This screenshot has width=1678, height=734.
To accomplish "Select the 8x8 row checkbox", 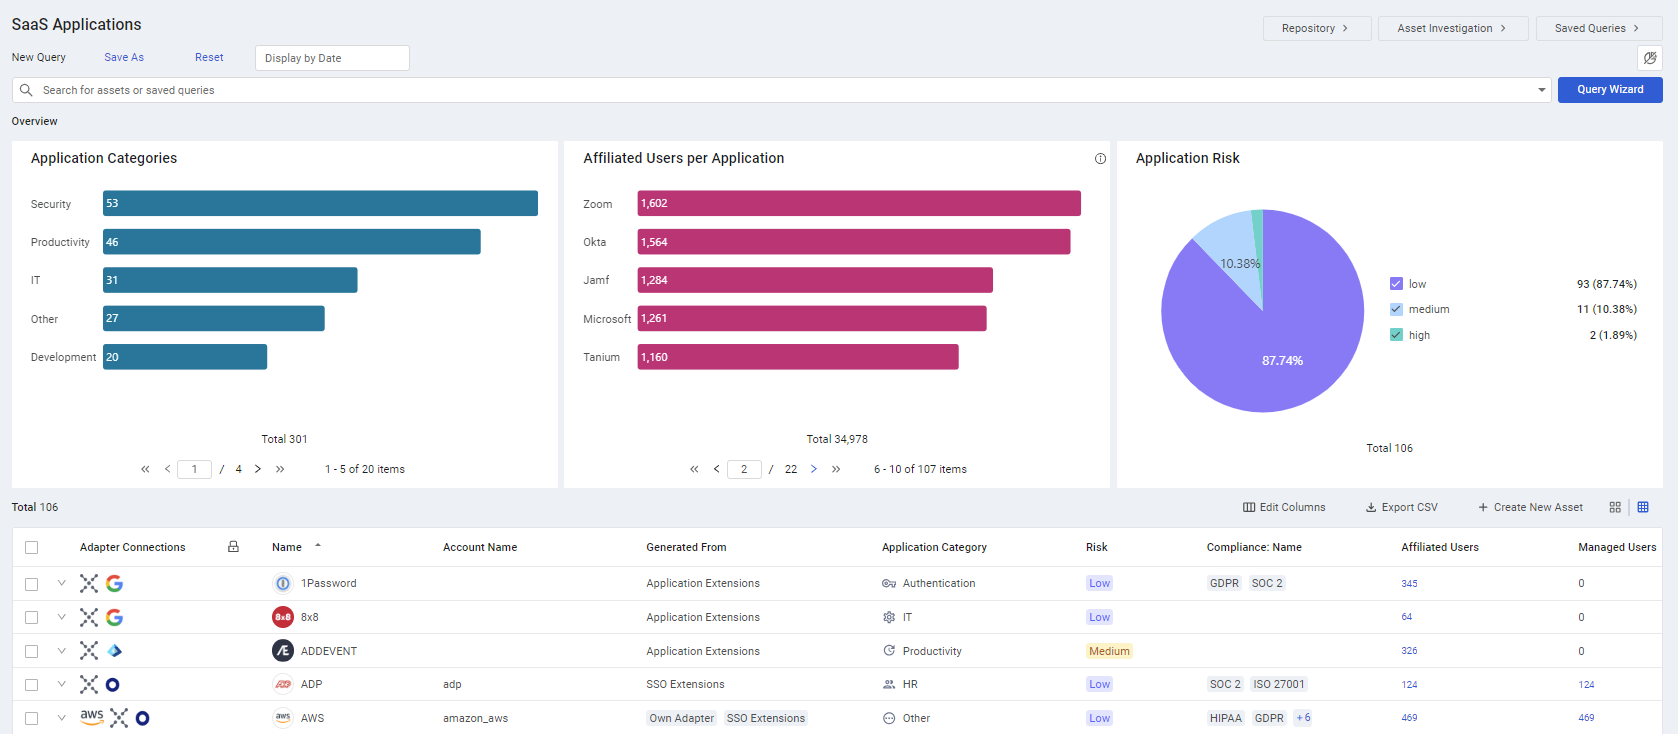I will tap(32, 617).
